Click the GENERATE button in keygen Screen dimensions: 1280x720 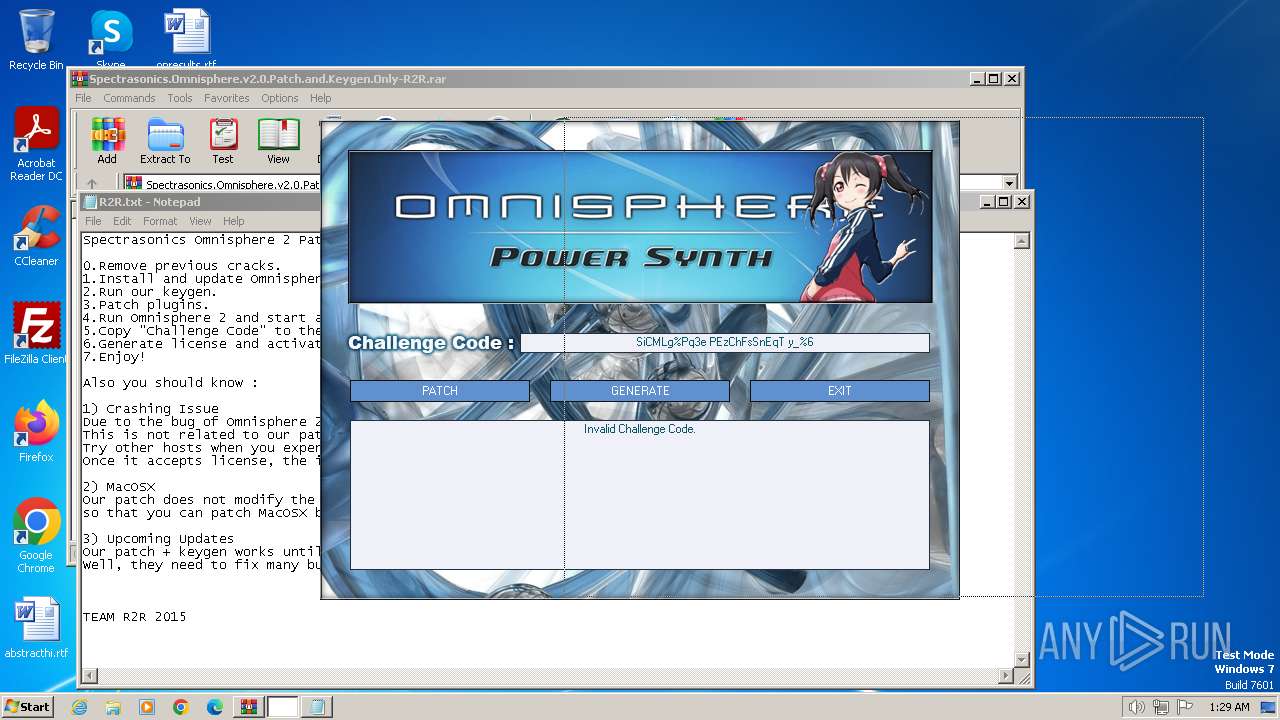(640, 391)
